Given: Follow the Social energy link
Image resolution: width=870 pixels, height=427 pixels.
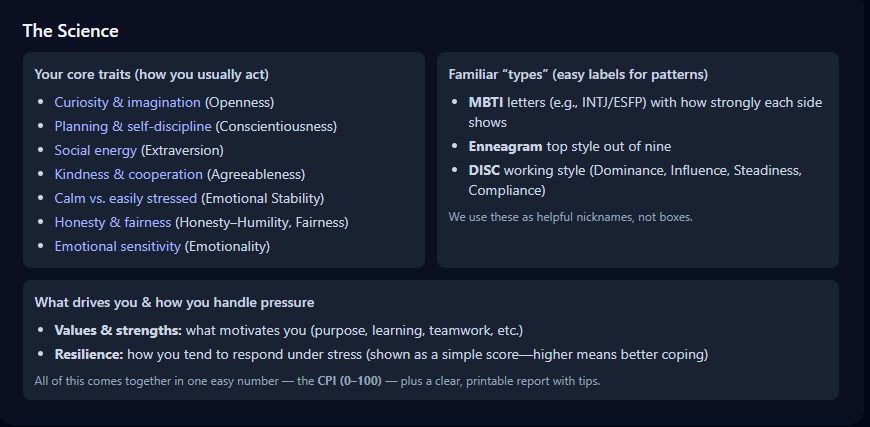Looking at the screenshot, I should (x=96, y=150).
